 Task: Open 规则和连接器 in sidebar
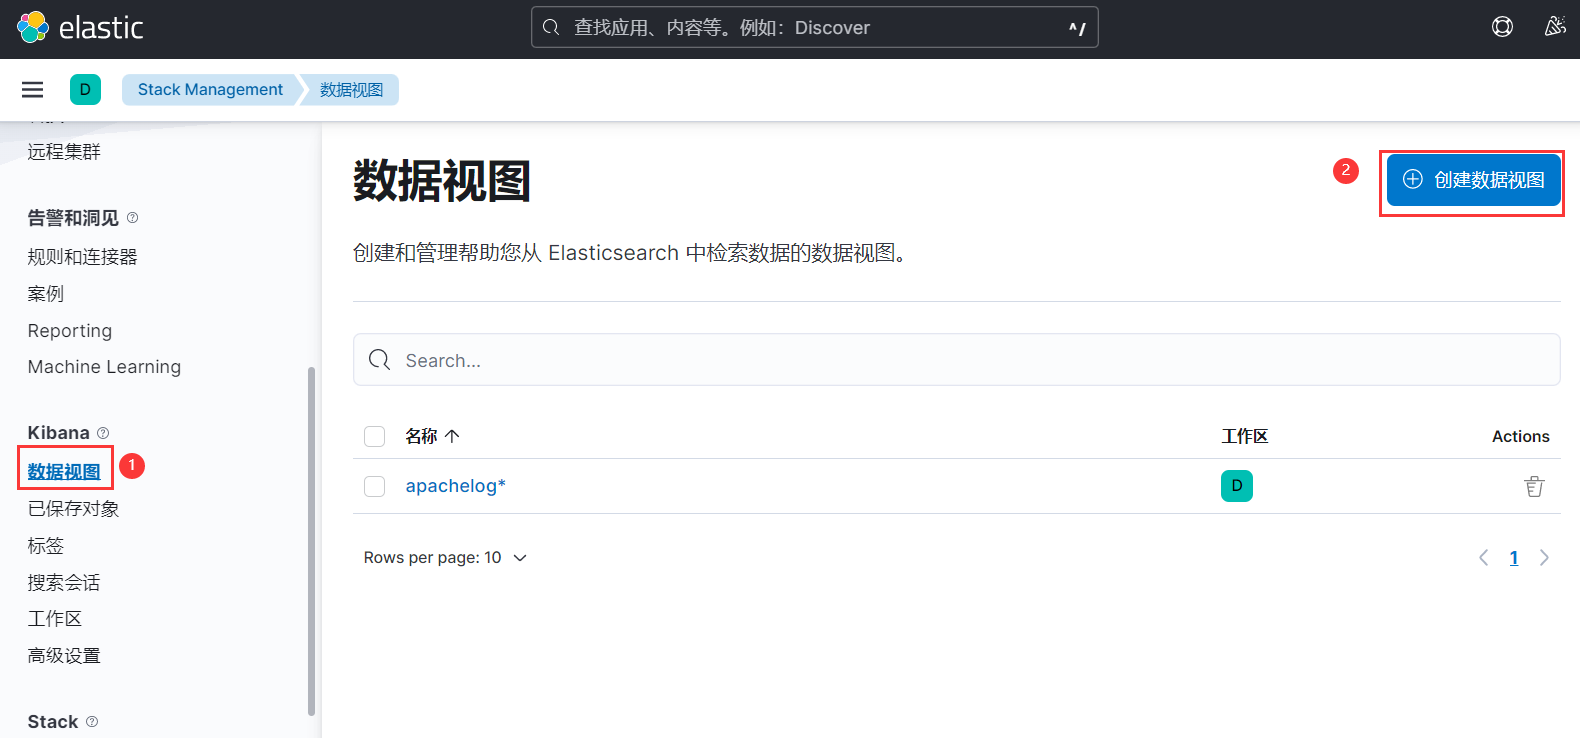(x=83, y=257)
